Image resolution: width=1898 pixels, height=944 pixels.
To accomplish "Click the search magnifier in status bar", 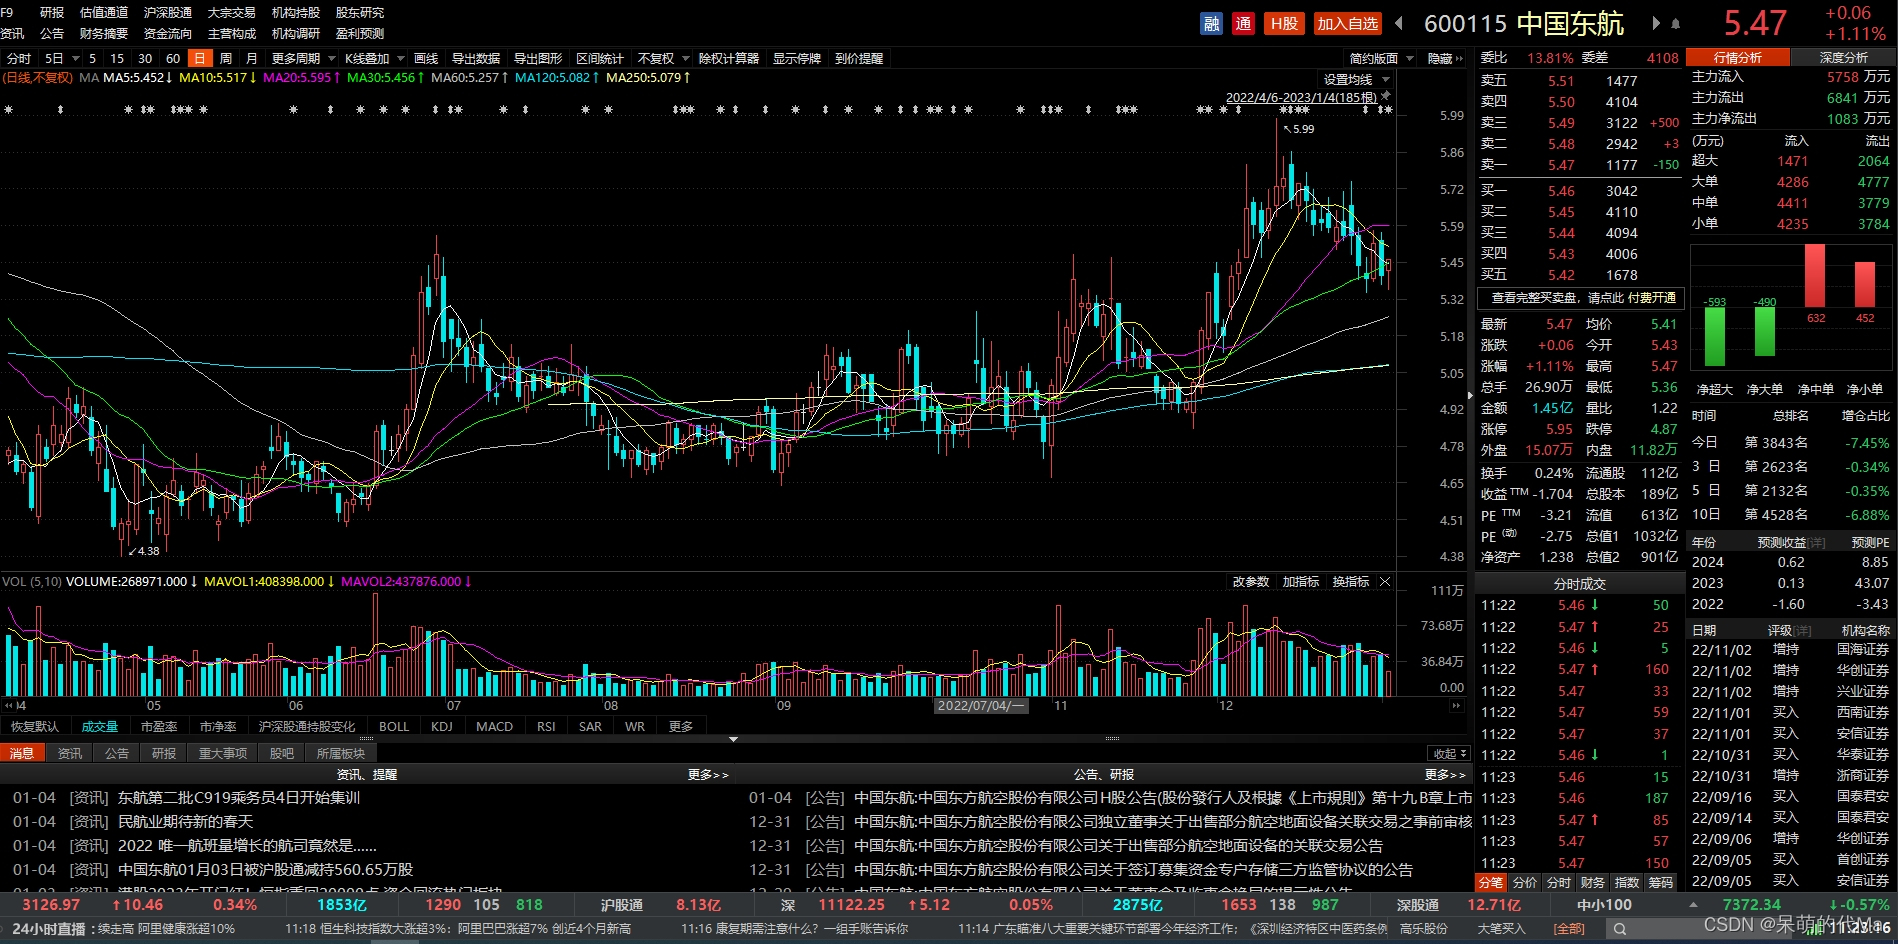I will tap(1619, 929).
